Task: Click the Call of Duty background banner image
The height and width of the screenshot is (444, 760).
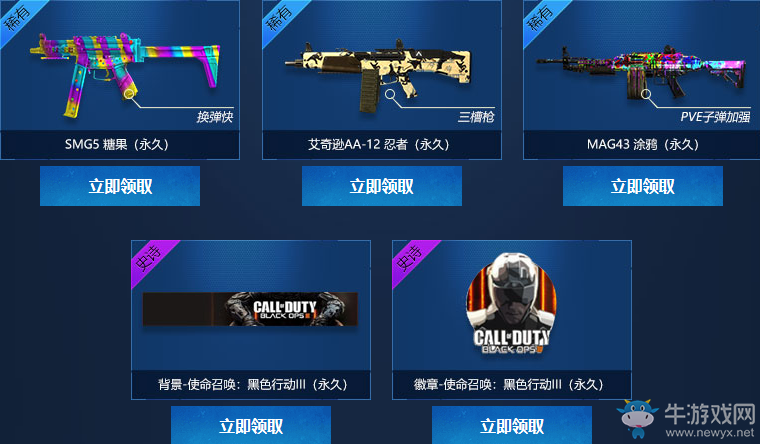Action: tap(250, 309)
